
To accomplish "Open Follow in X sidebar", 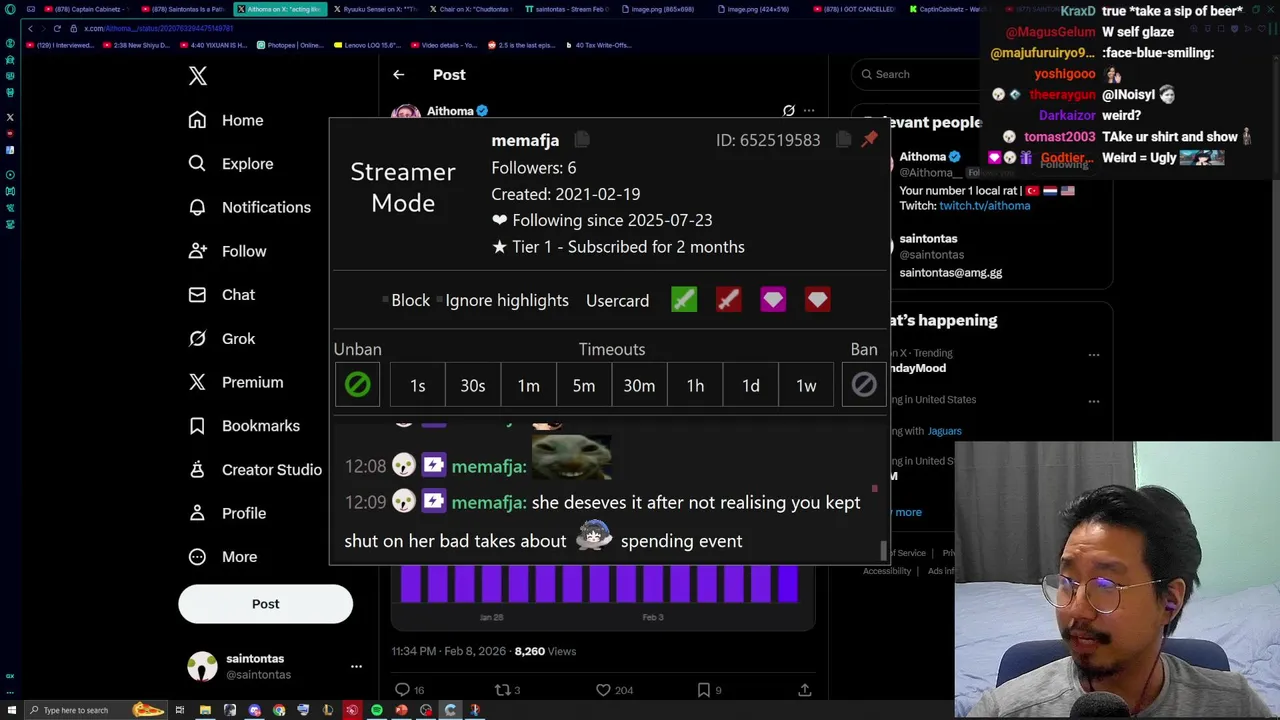I will [x=228, y=251].
